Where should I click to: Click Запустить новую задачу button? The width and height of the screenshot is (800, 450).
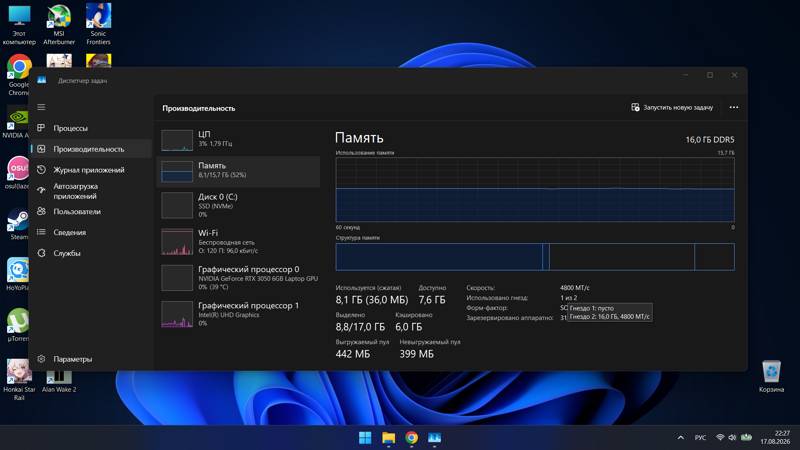coord(672,108)
